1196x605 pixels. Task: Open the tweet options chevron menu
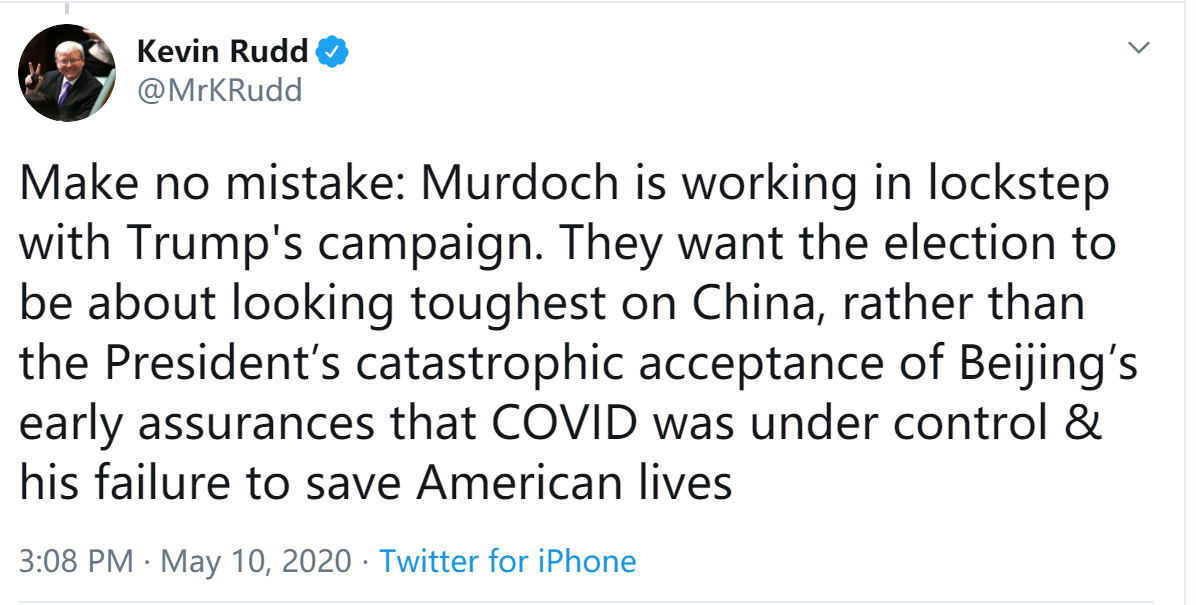click(x=1138, y=49)
